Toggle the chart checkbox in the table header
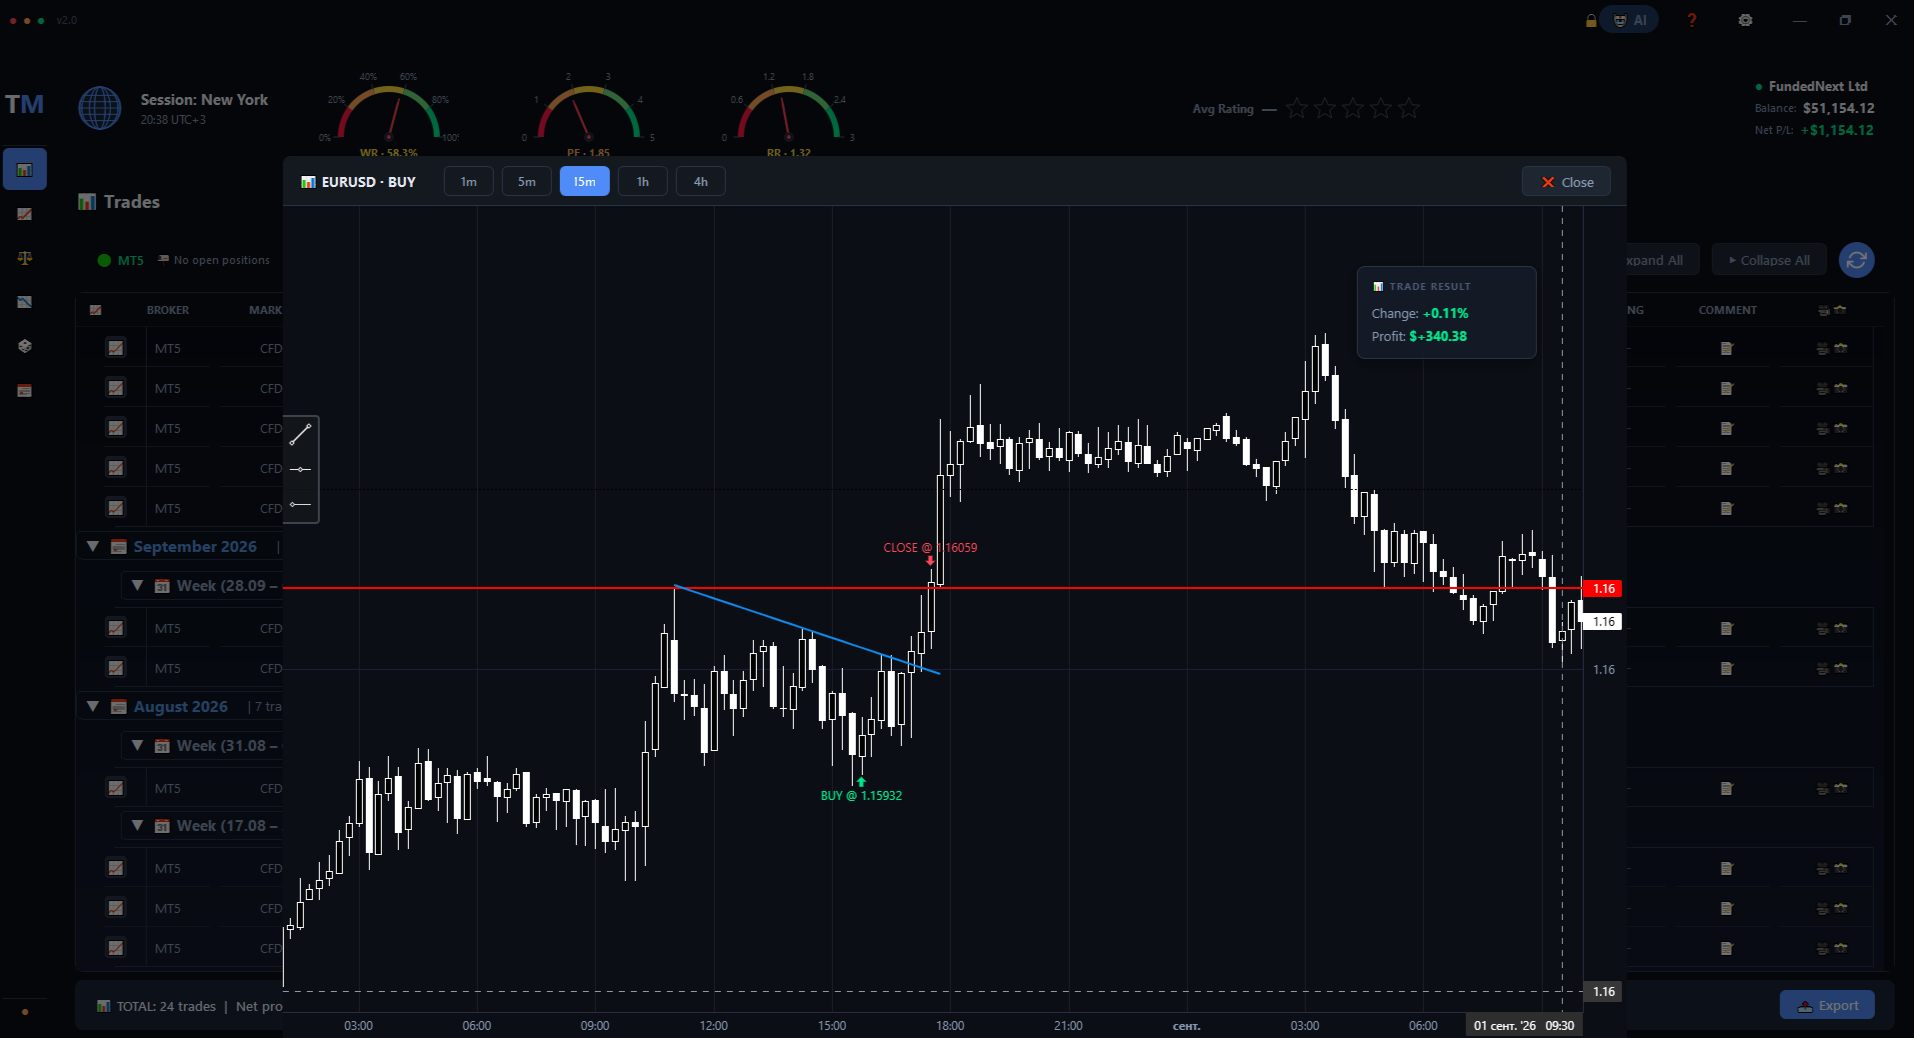Image resolution: width=1914 pixels, height=1038 pixels. [96, 310]
